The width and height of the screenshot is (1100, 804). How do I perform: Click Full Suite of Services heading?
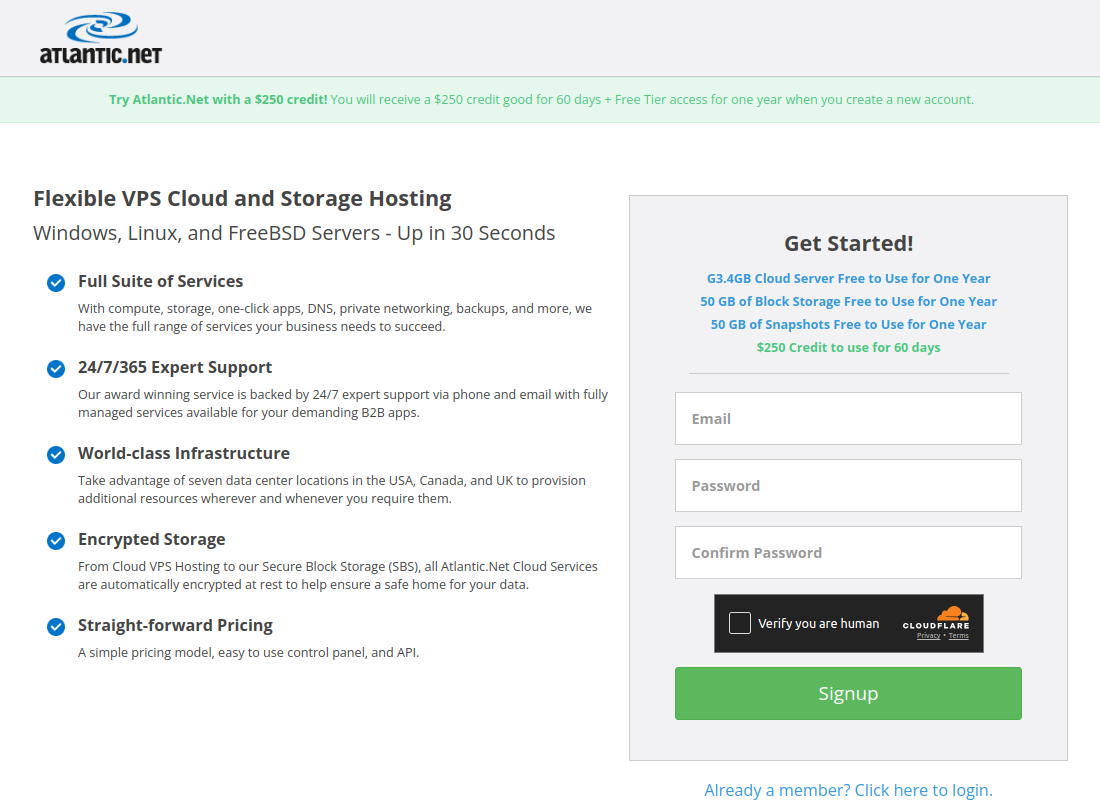click(161, 281)
